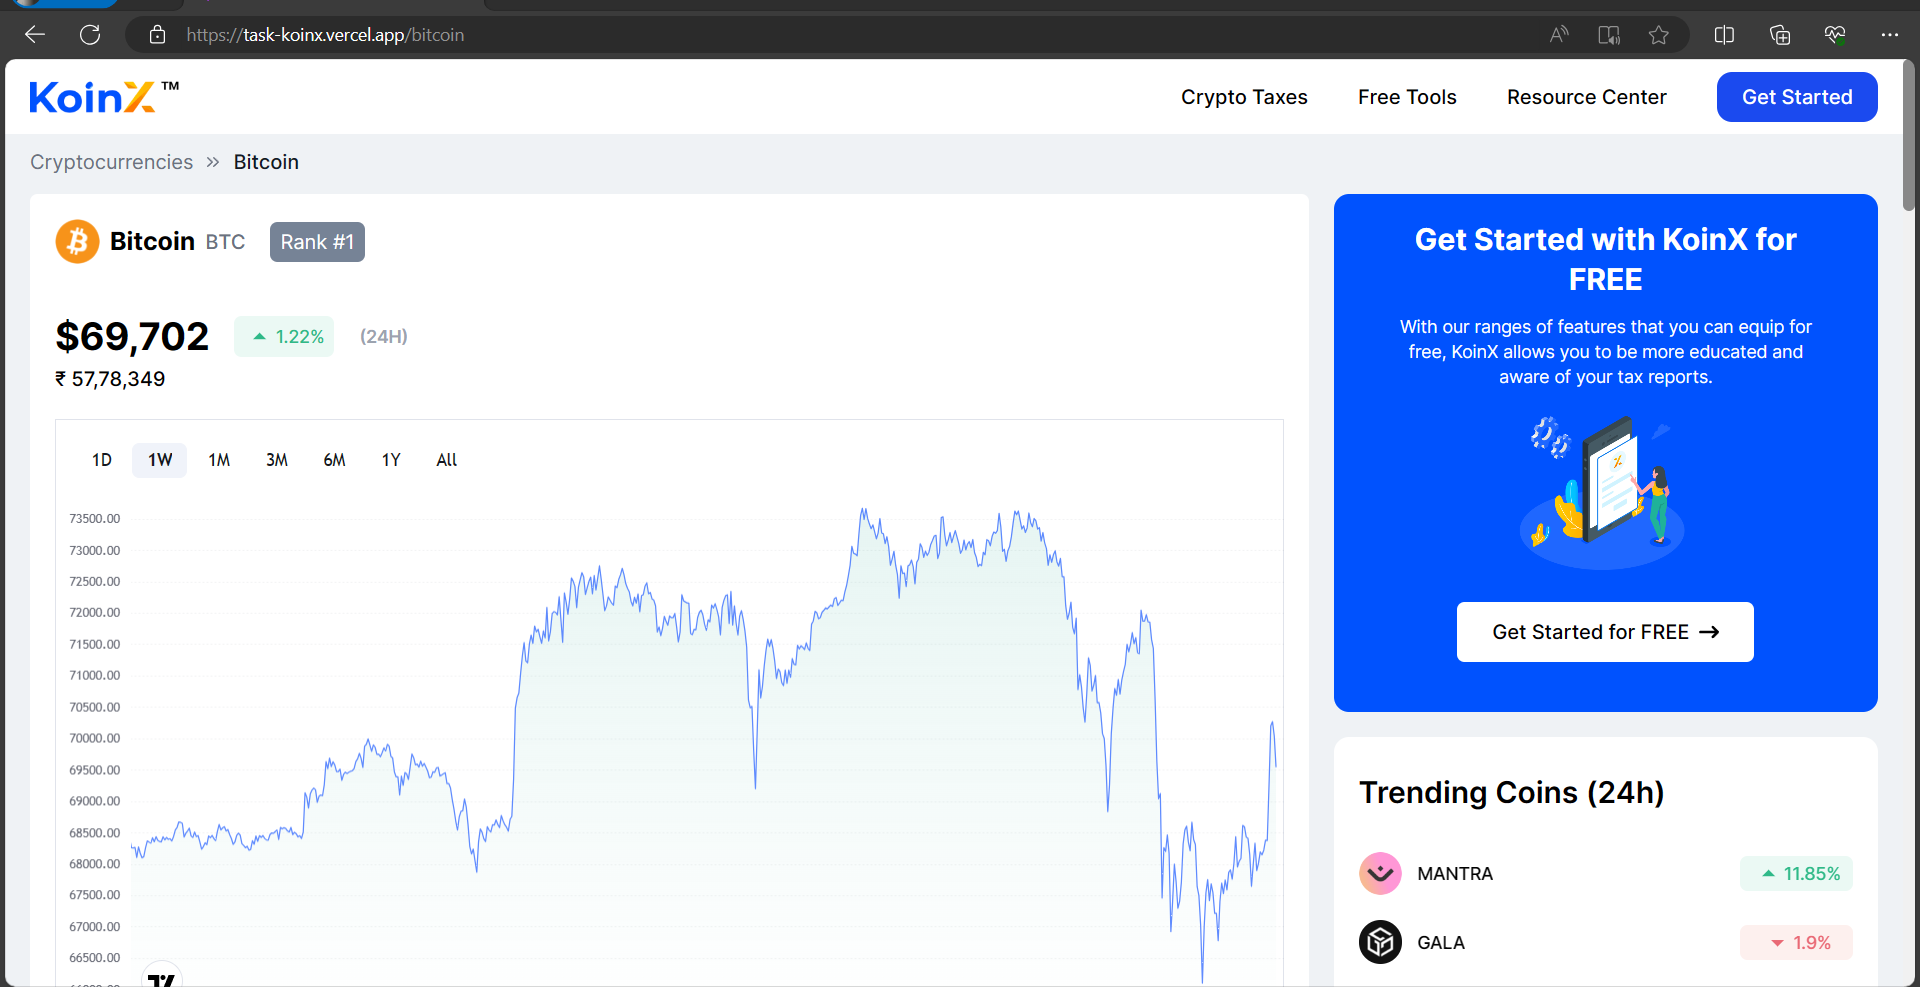Screen dimensions: 1920x987
Task: Open the Free Tools menu
Action: (x=1407, y=97)
